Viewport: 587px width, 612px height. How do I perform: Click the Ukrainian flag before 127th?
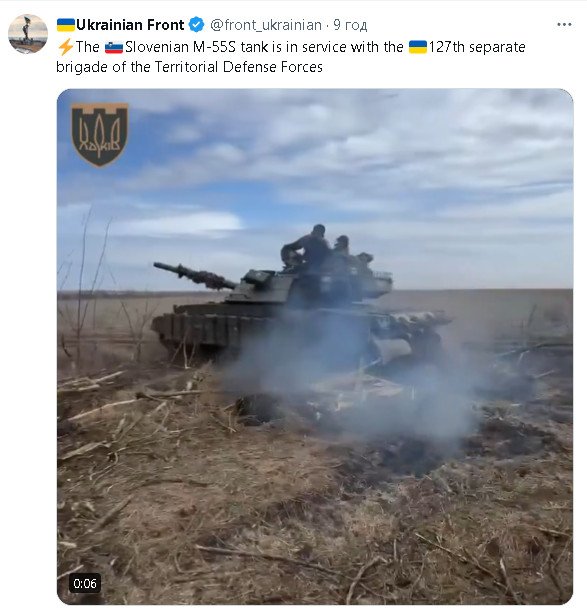point(418,47)
